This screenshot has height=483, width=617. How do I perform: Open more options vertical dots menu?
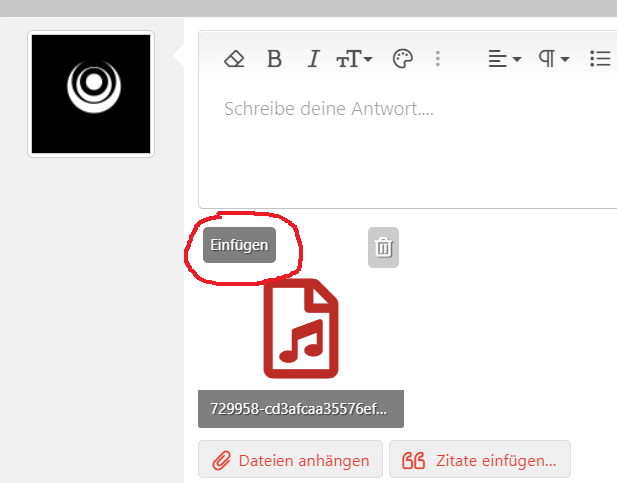(438, 59)
